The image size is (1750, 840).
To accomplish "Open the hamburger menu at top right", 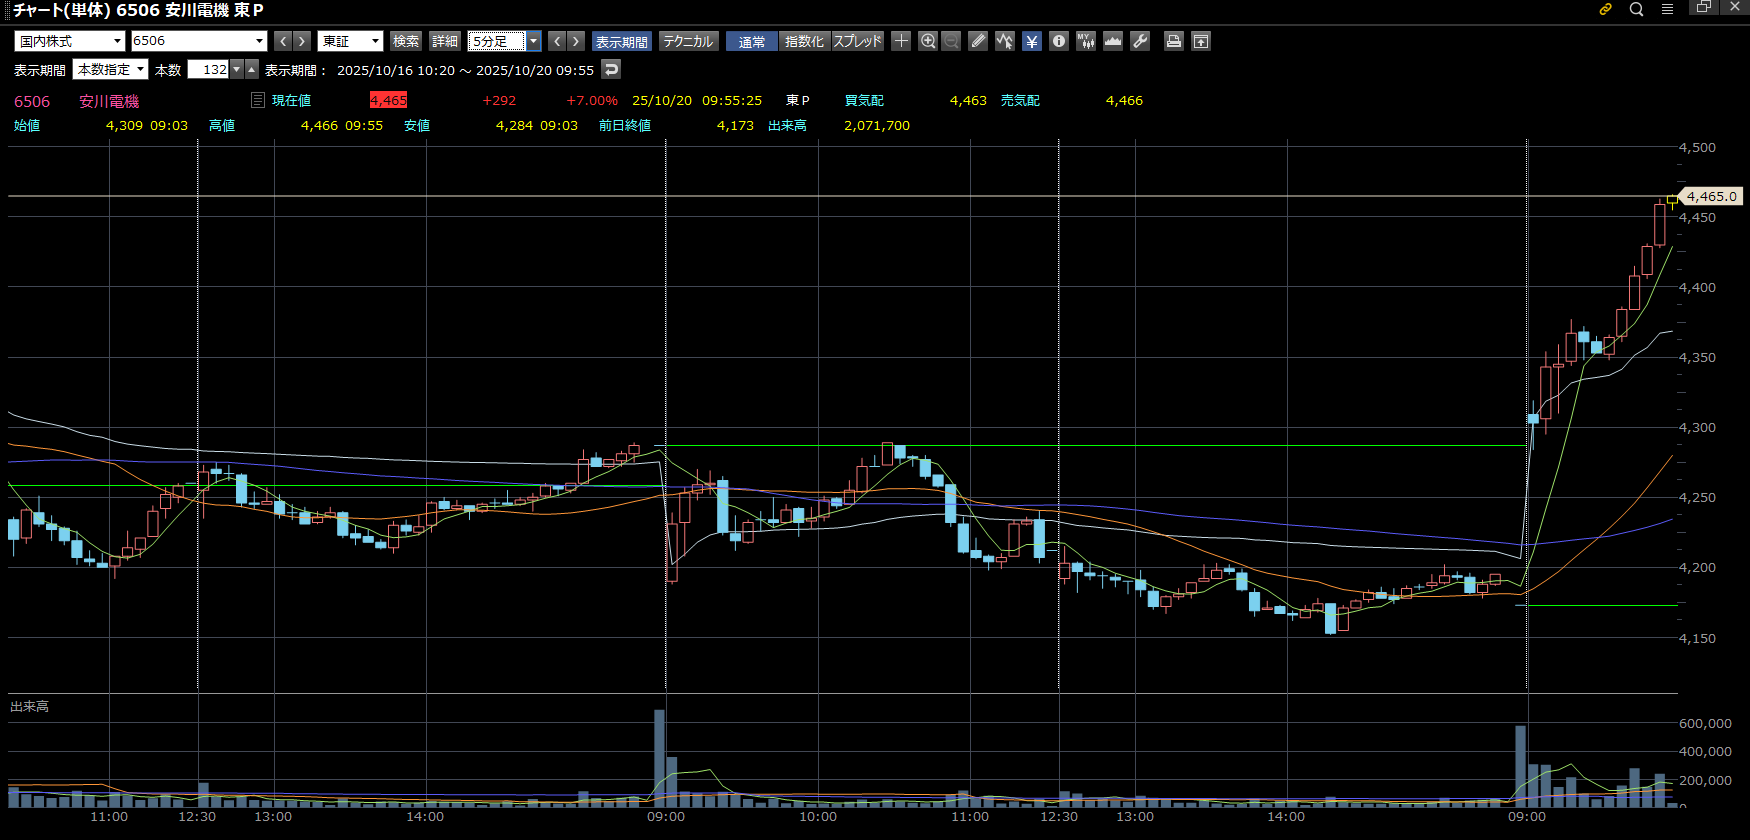I will 1667,9.
